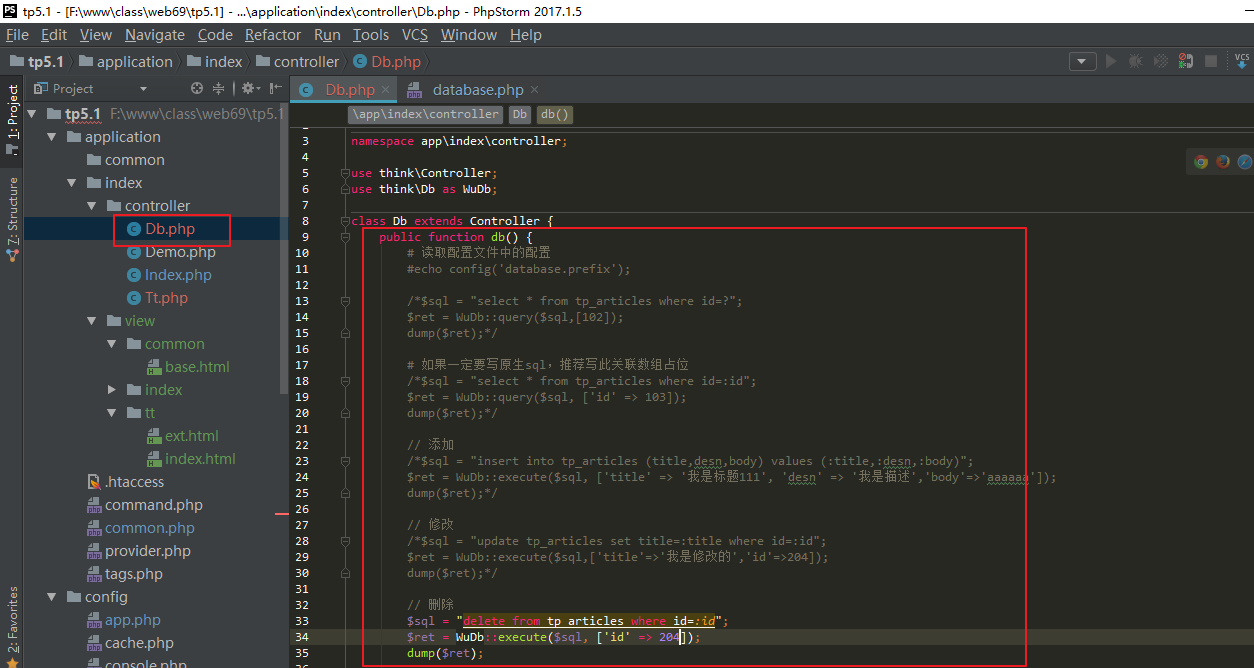Open file in Firefox browser icon
Screen dimensions: 1254x668
(1223, 161)
